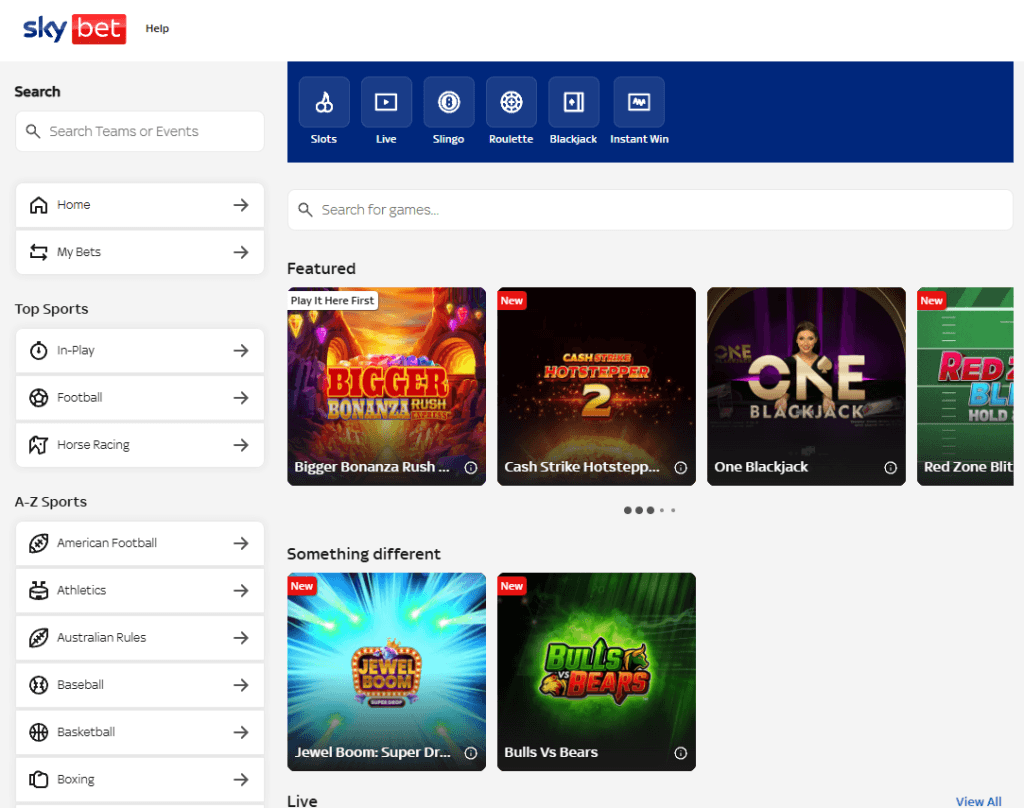1024x808 pixels.
Task: Select the Slingo text label
Action: pos(449,139)
